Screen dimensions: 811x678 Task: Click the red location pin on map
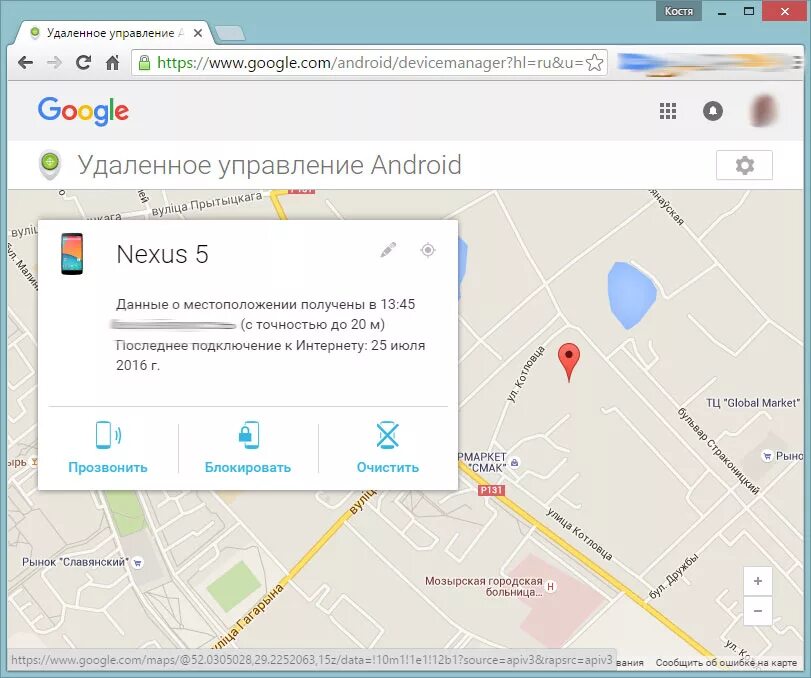(569, 363)
